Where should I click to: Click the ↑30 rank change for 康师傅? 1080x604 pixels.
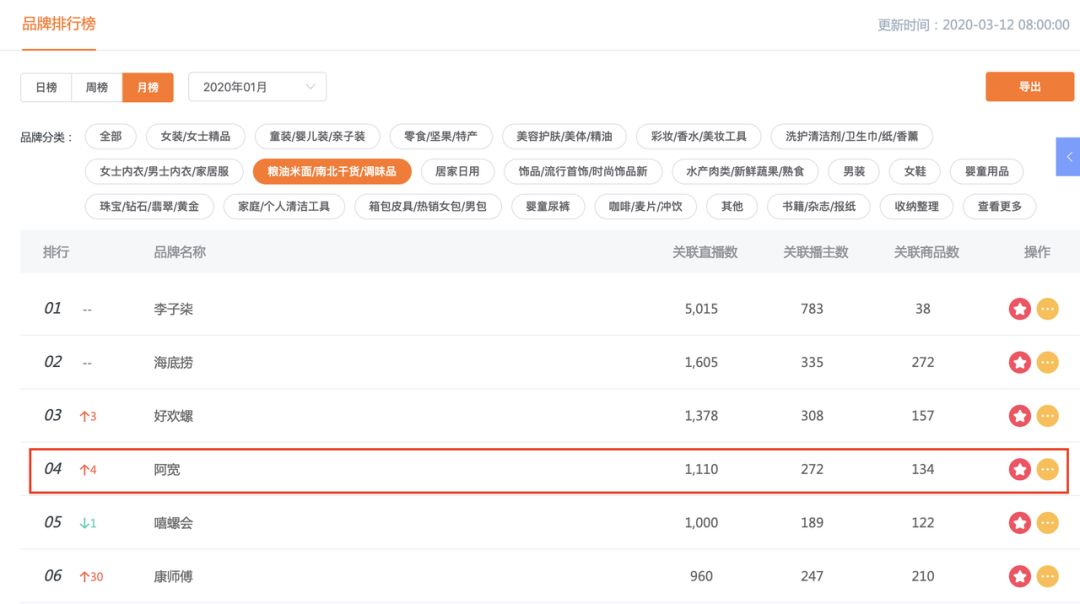[91, 577]
